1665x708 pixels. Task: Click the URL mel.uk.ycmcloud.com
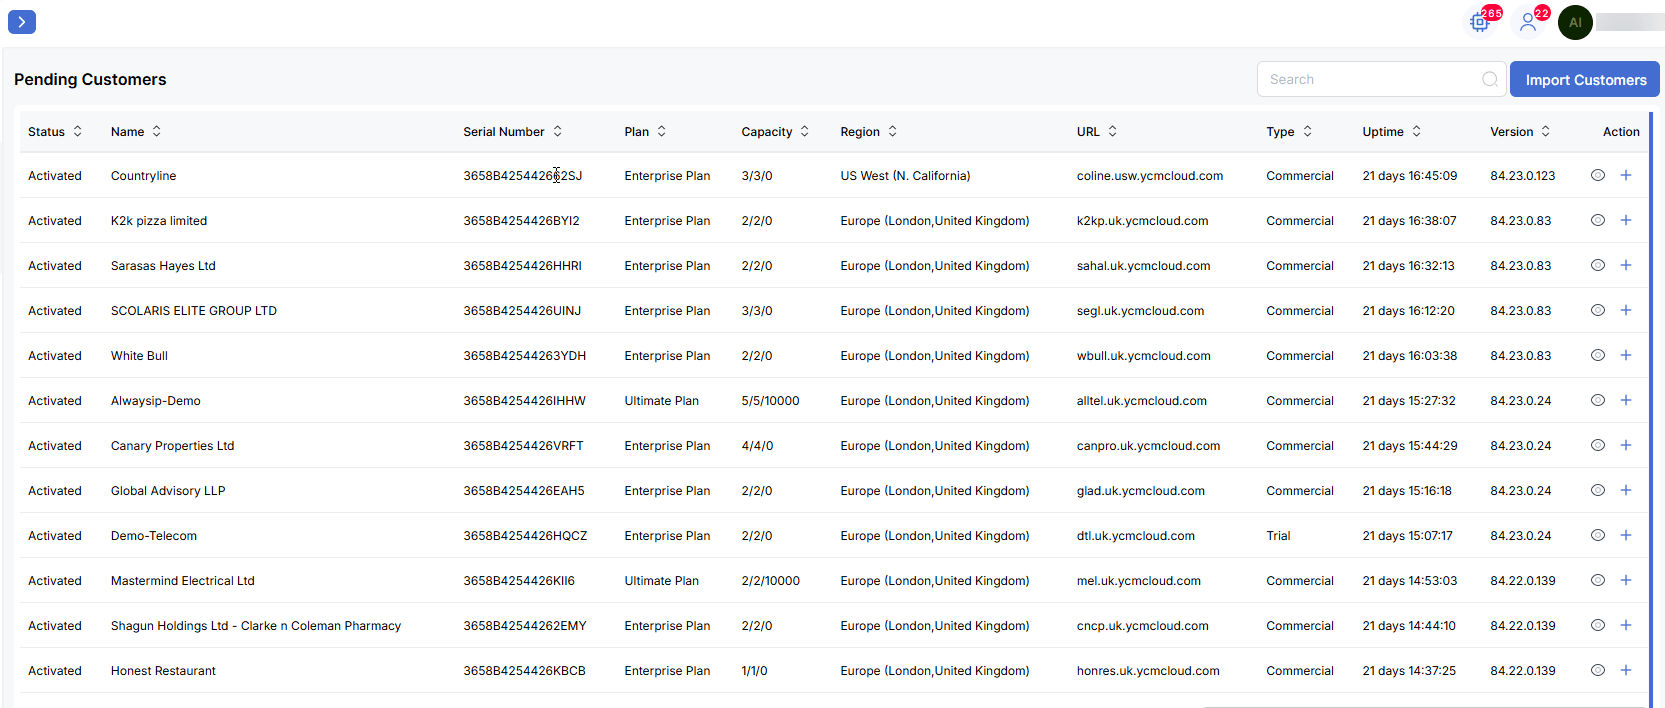[x=1139, y=581]
